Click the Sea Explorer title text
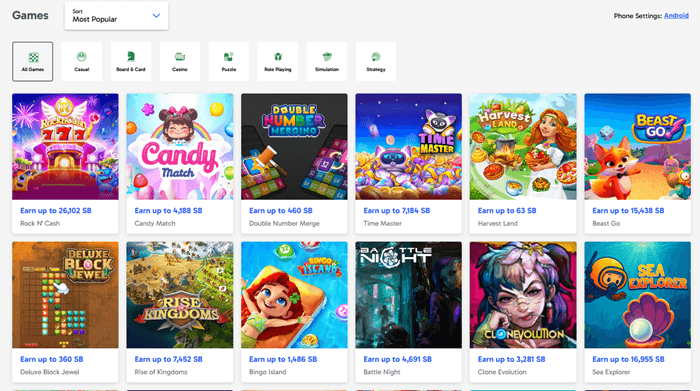The width and height of the screenshot is (700, 391). [611, 372]
